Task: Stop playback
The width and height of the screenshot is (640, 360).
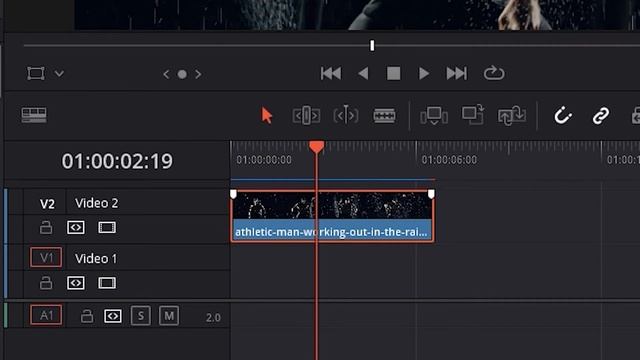Action: click(x=393, y=73)
